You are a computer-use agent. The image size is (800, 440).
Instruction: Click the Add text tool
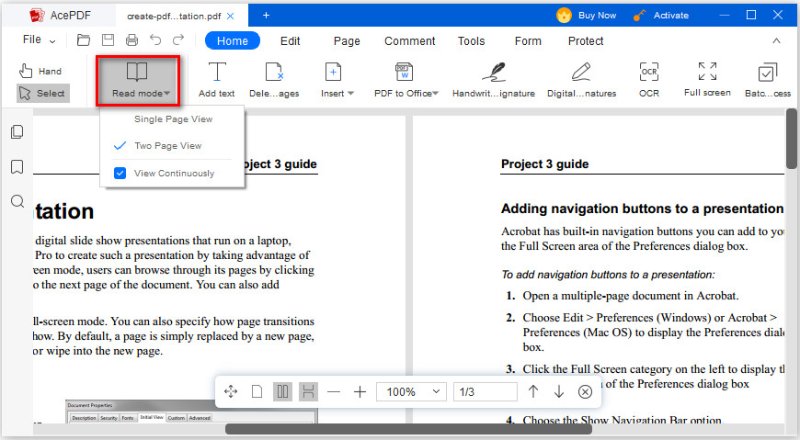[216, 80]
